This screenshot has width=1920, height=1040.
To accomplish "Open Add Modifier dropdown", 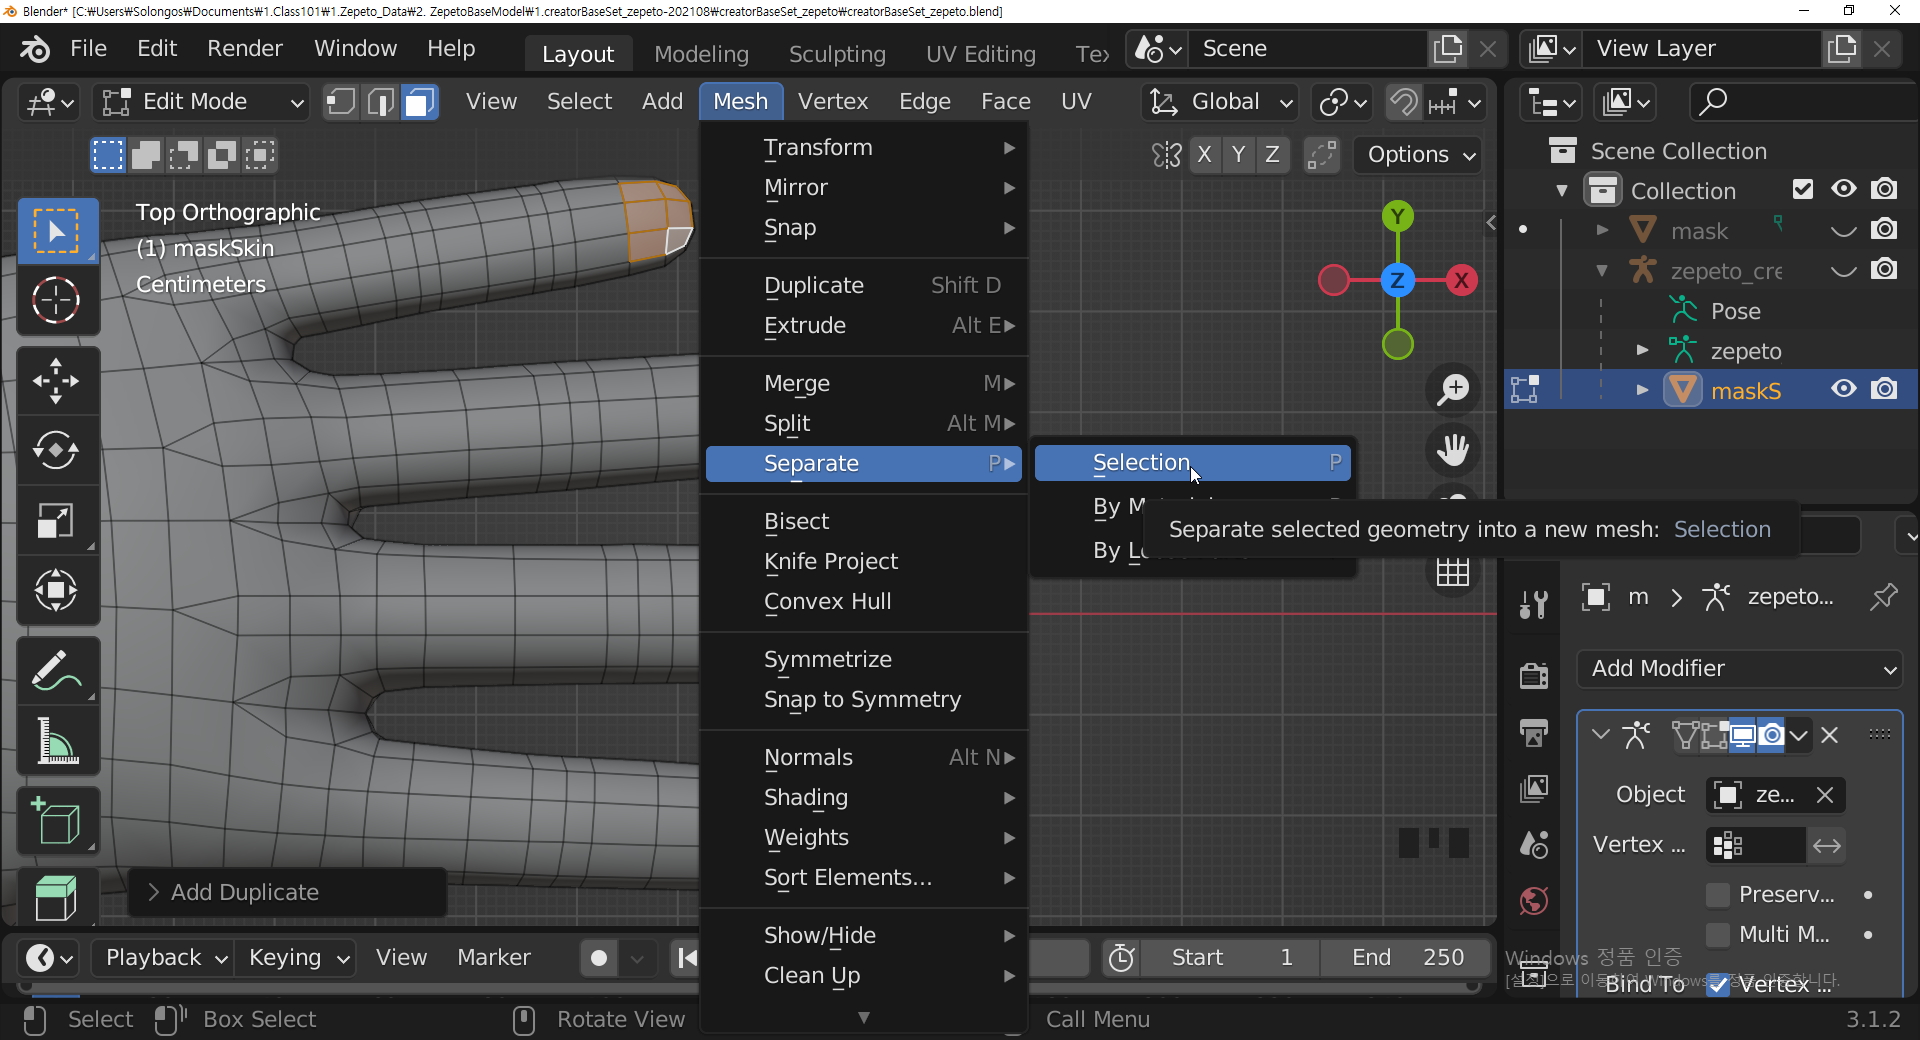I will (x=1739, y=669).
